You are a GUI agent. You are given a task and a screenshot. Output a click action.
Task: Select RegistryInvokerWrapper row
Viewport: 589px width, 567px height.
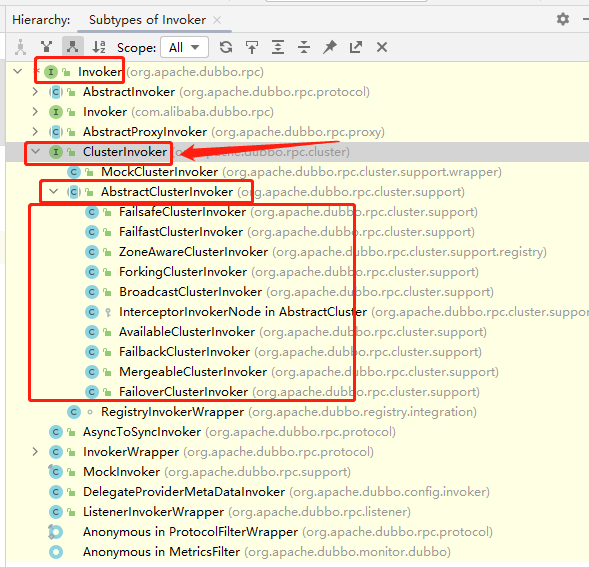pyautogui.click(x=297, y=412)
